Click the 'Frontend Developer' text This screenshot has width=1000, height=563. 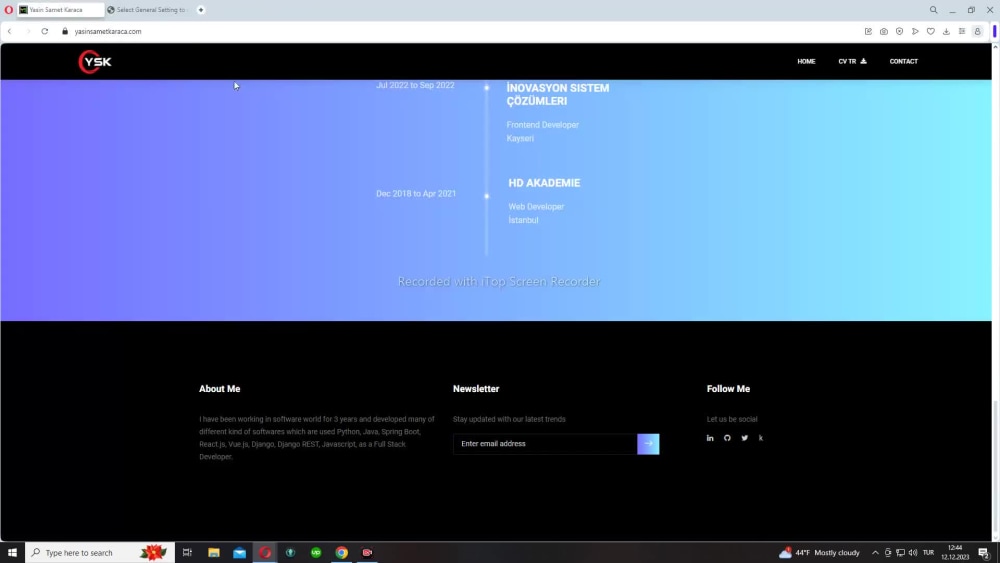click(x=543, y=125)
